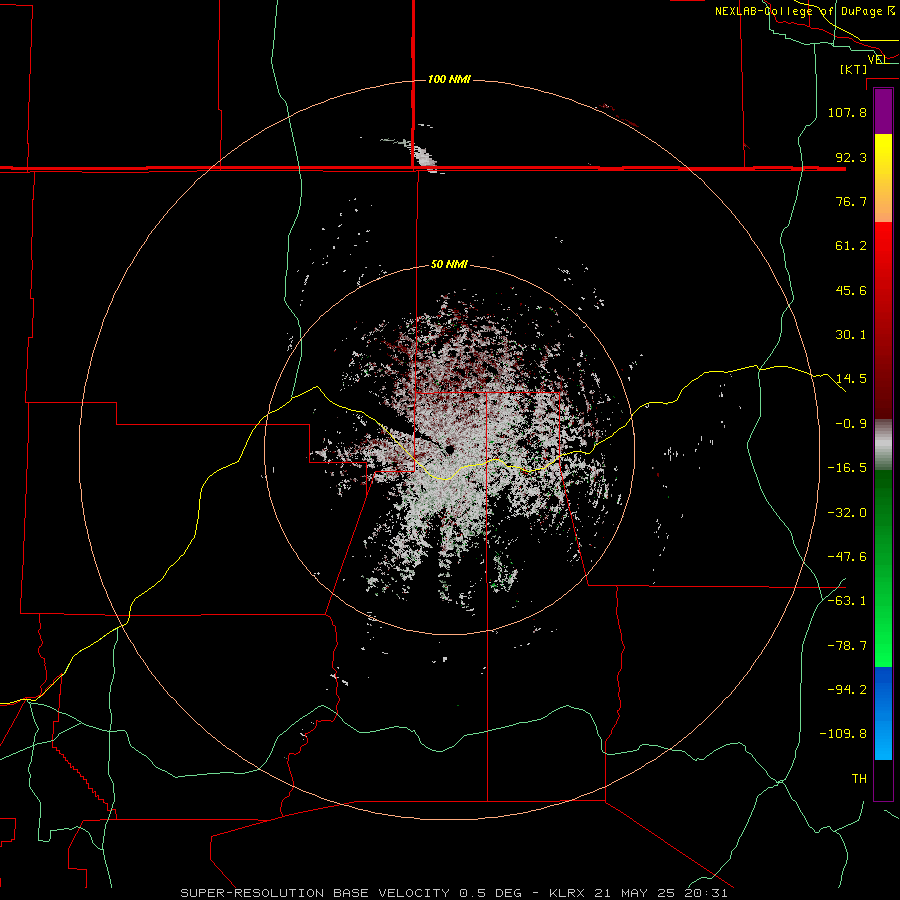900x900 pixels.
Task: Click the 92.3 velocity scale value
Action: [851, 157]
